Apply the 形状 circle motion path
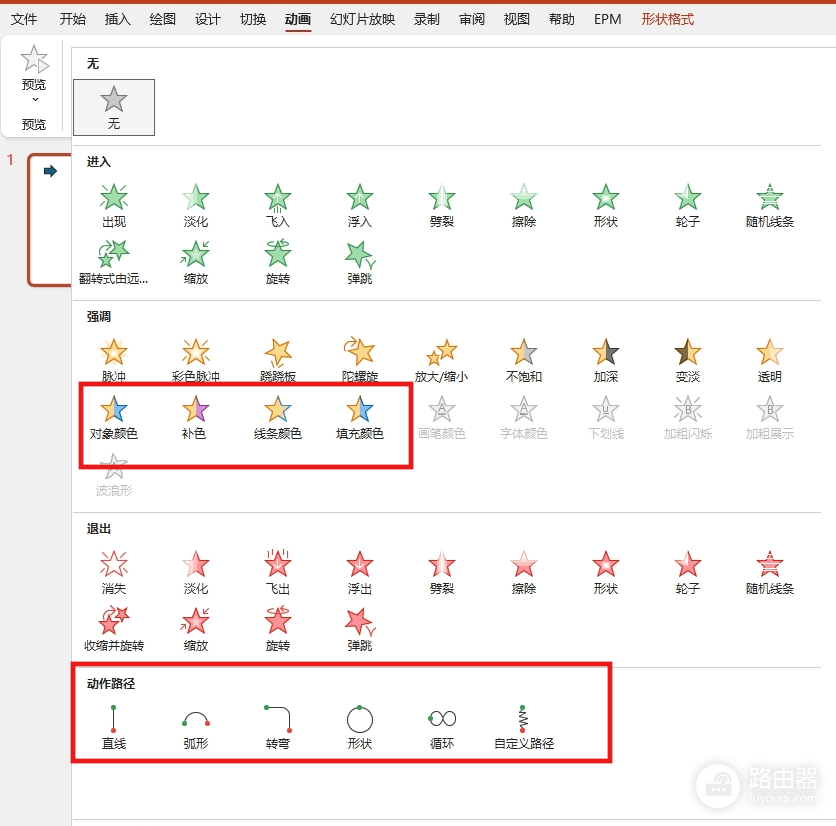The height and width of the screenshot is (826, 836). click(360, 727)
